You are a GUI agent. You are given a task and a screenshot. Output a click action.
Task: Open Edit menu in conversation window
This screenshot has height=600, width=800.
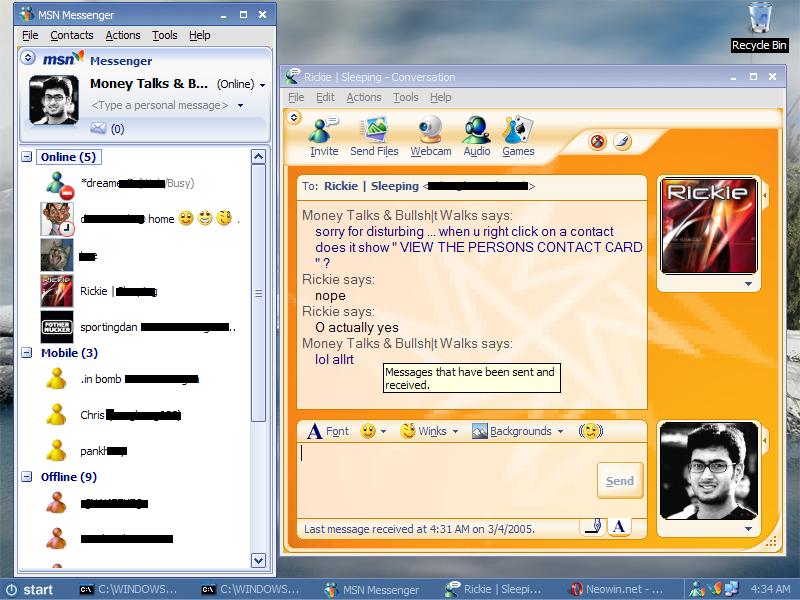[325, 97]
